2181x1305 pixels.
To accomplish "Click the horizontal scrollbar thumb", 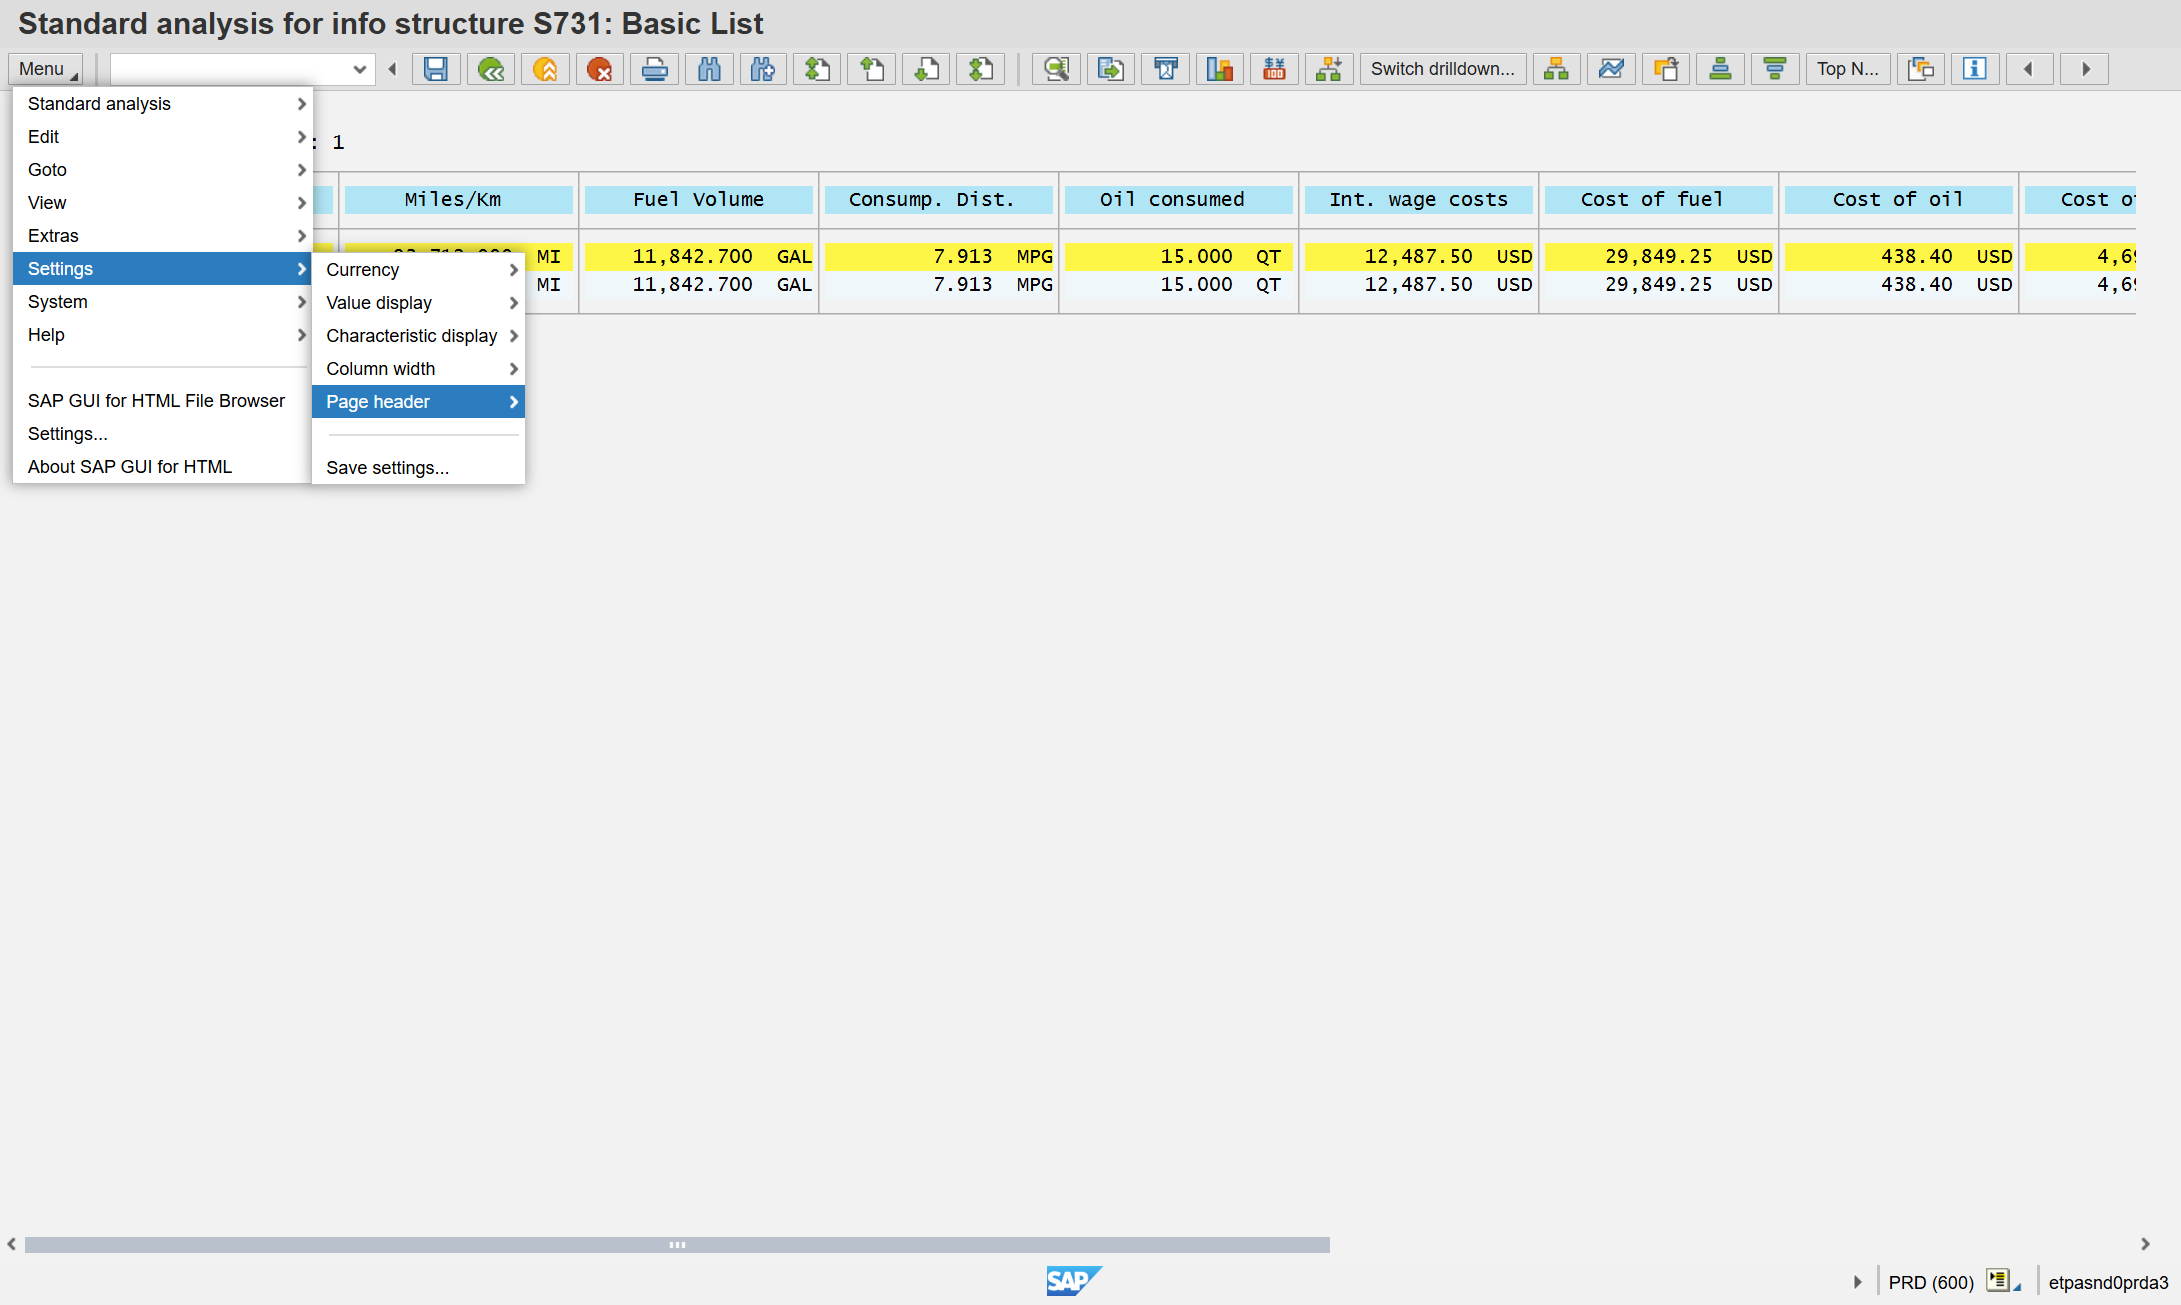I will 677,1245.
